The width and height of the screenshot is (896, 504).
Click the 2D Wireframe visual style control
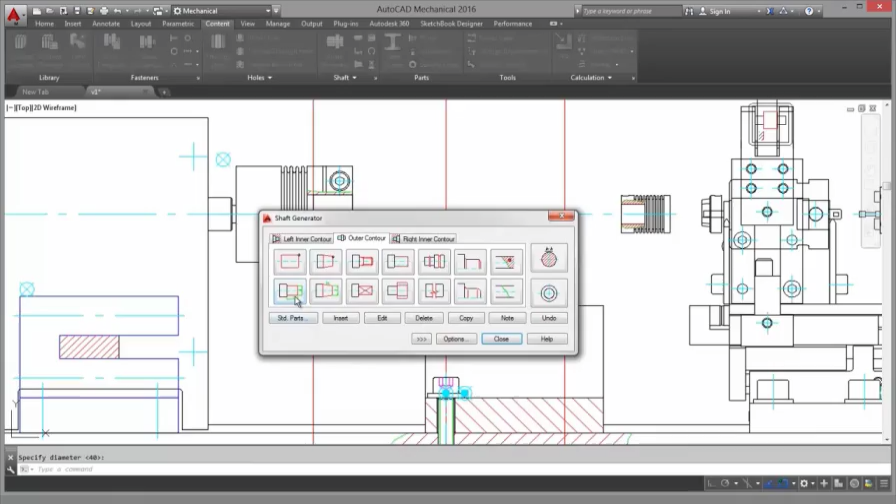coord(55,107)
